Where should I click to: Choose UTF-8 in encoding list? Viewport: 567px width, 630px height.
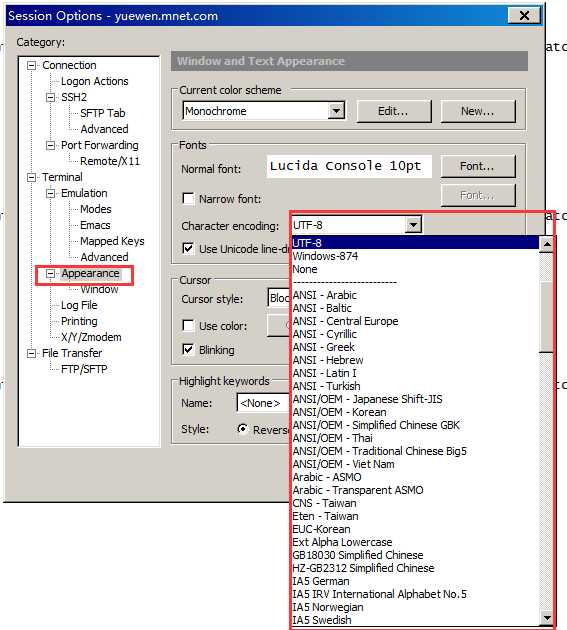pos(415,243)
